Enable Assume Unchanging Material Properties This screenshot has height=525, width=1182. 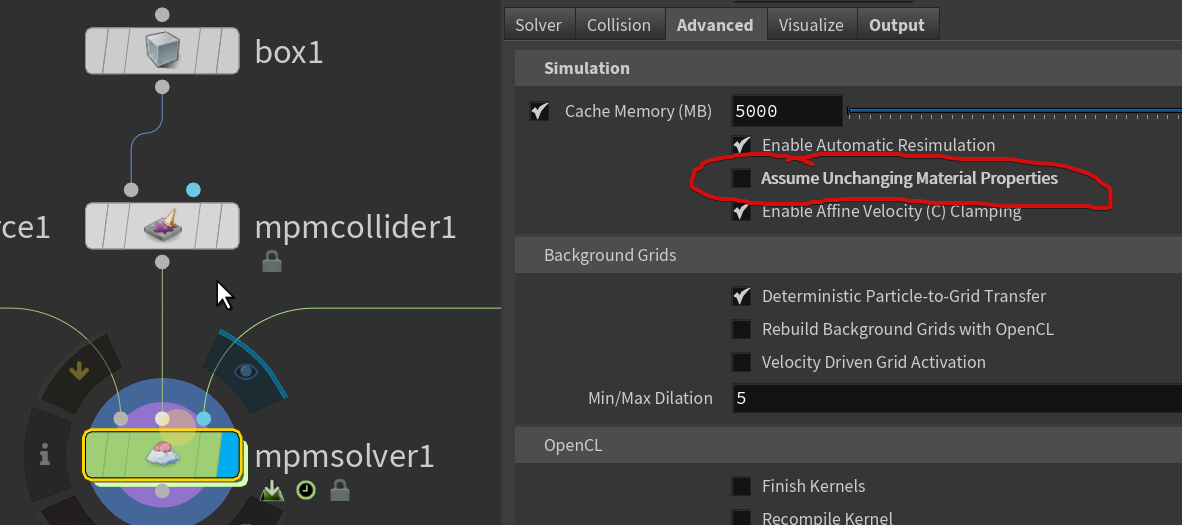point(742,178)
